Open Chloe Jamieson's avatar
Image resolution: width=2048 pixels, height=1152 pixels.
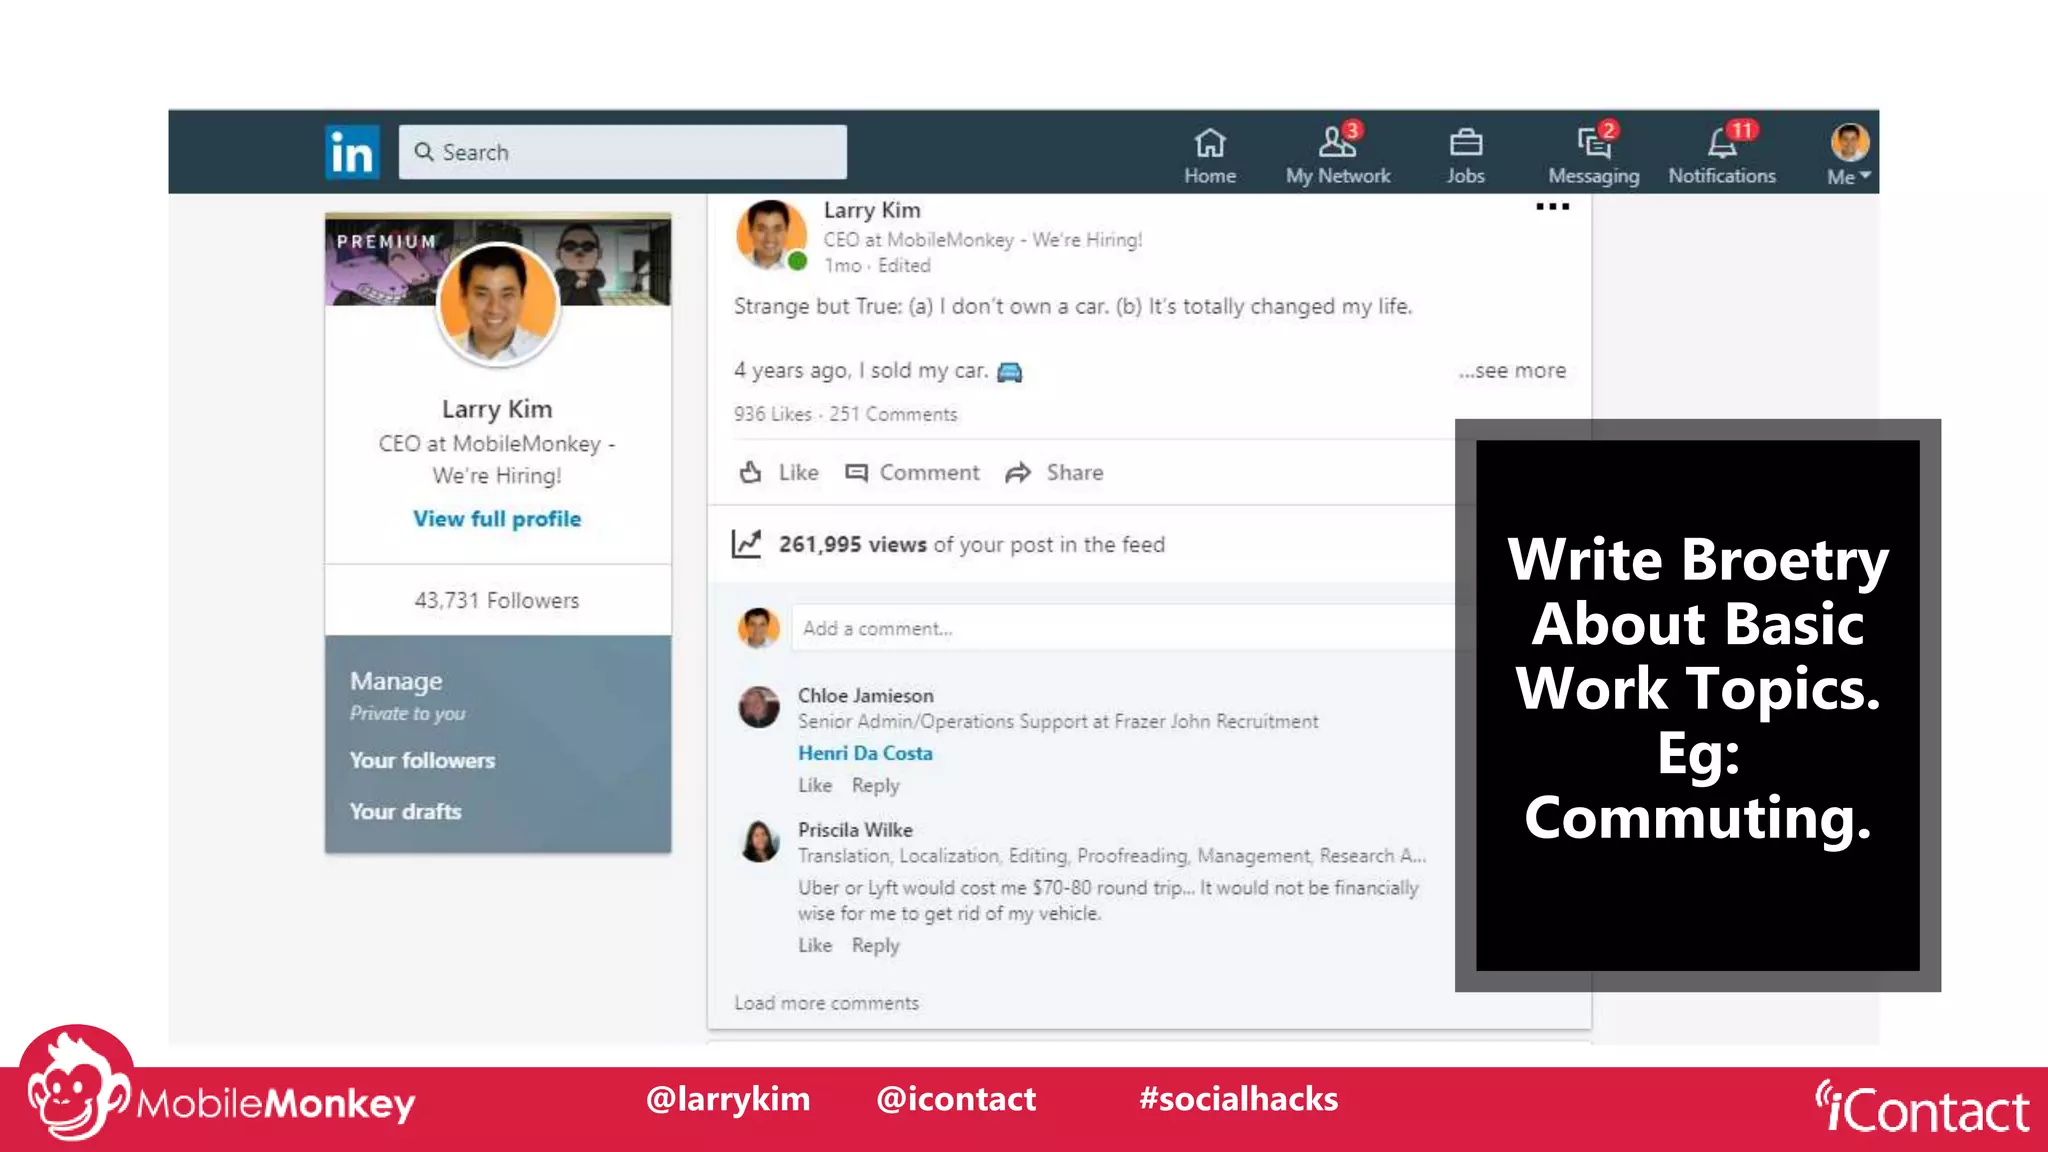pos(759,707)
